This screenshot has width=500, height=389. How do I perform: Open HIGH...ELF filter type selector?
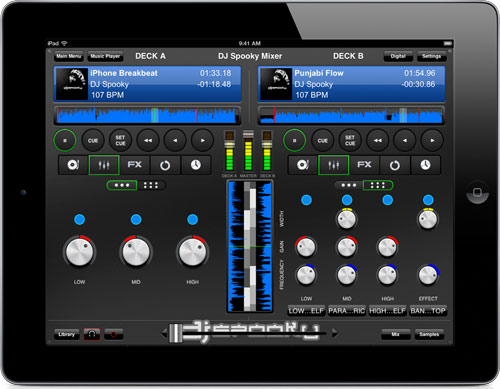387,311
